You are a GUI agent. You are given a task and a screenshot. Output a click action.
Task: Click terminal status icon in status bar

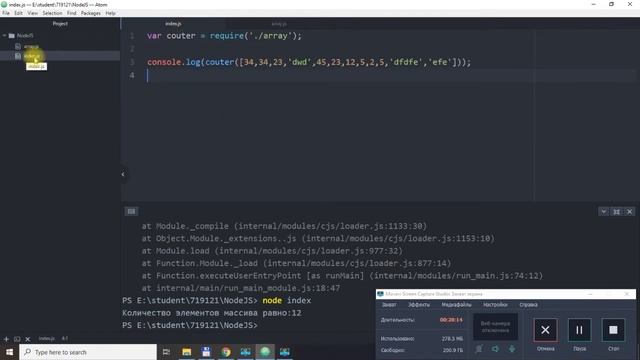17,339
